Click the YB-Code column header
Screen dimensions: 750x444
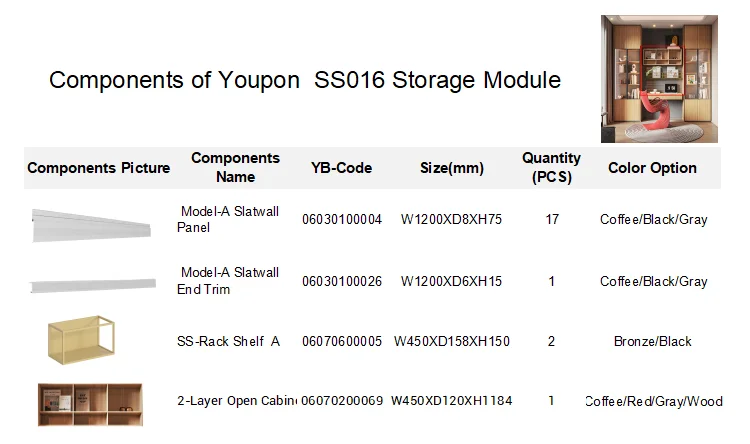pos(341,168)
